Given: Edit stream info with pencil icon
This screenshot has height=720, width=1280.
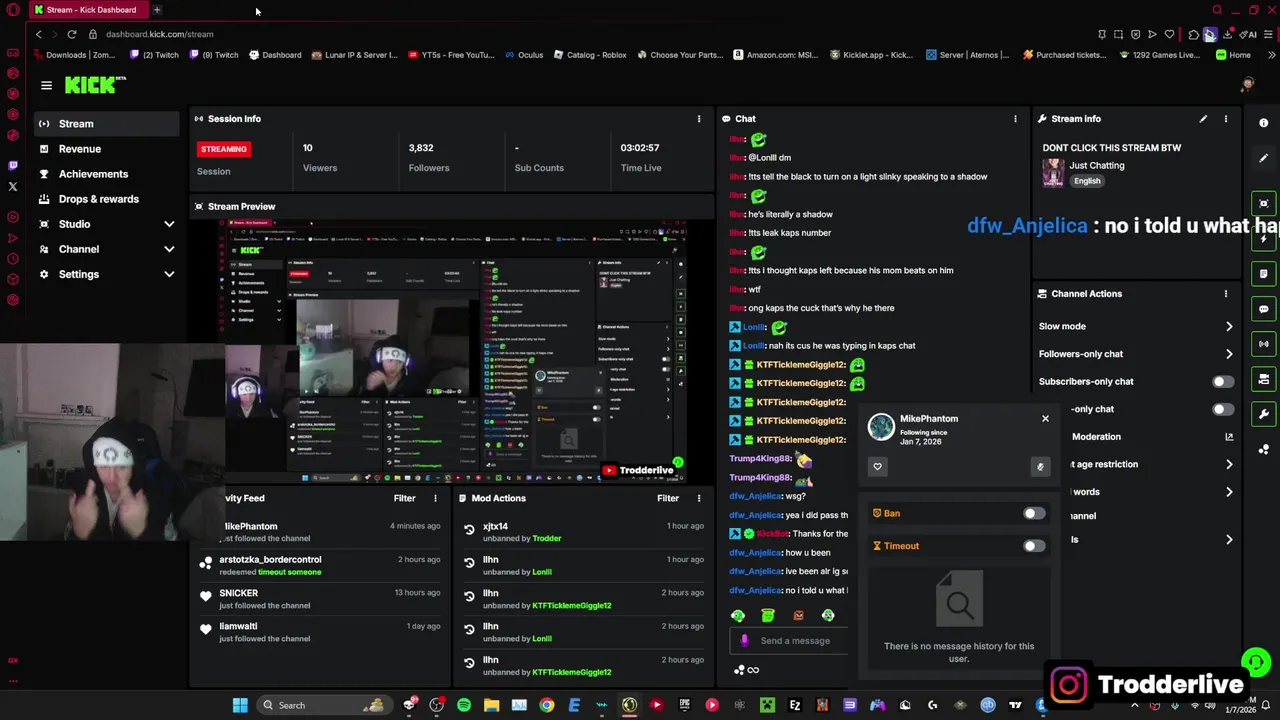Looking at the screenshot, I should click(1203, 119).
